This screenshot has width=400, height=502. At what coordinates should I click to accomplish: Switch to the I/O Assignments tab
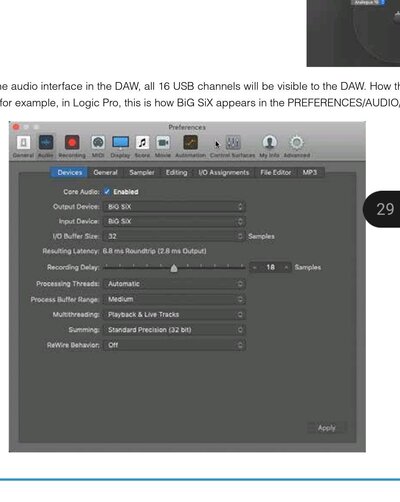(x=224, y=172)
